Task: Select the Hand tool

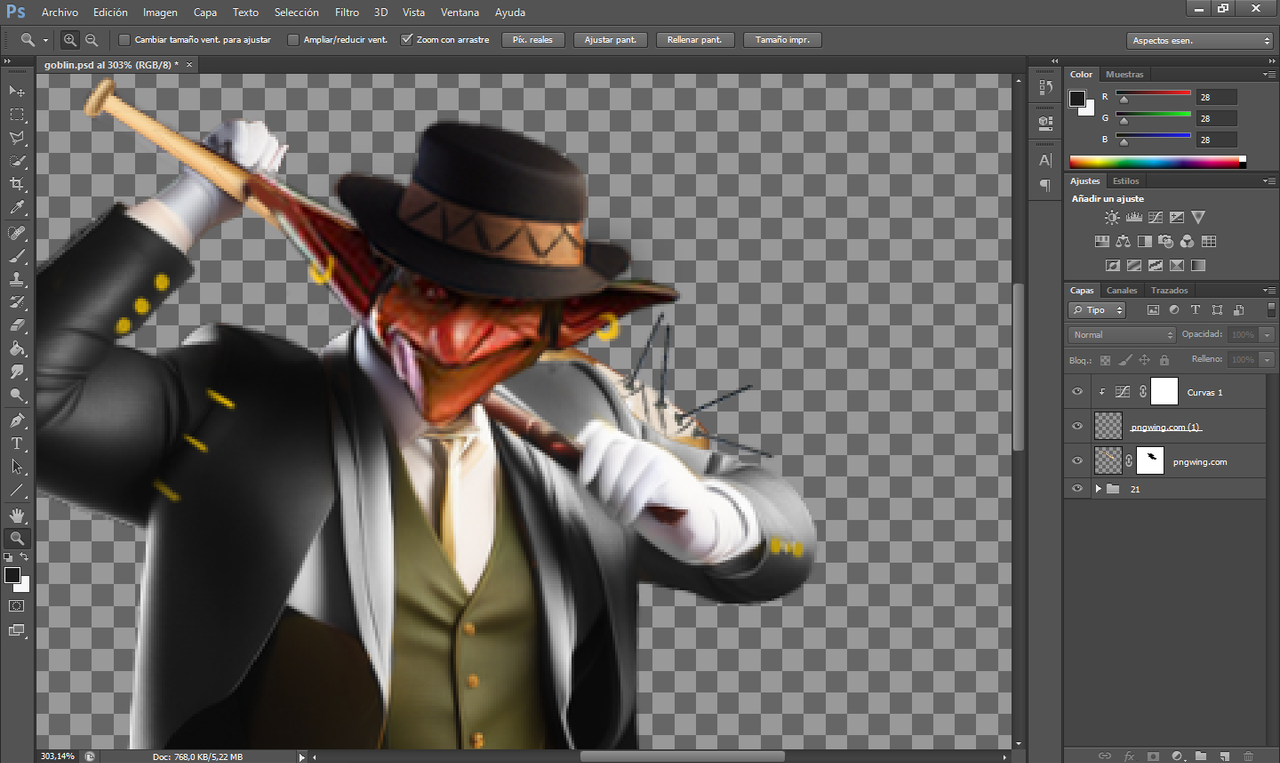Action: [x=17, y=514]
